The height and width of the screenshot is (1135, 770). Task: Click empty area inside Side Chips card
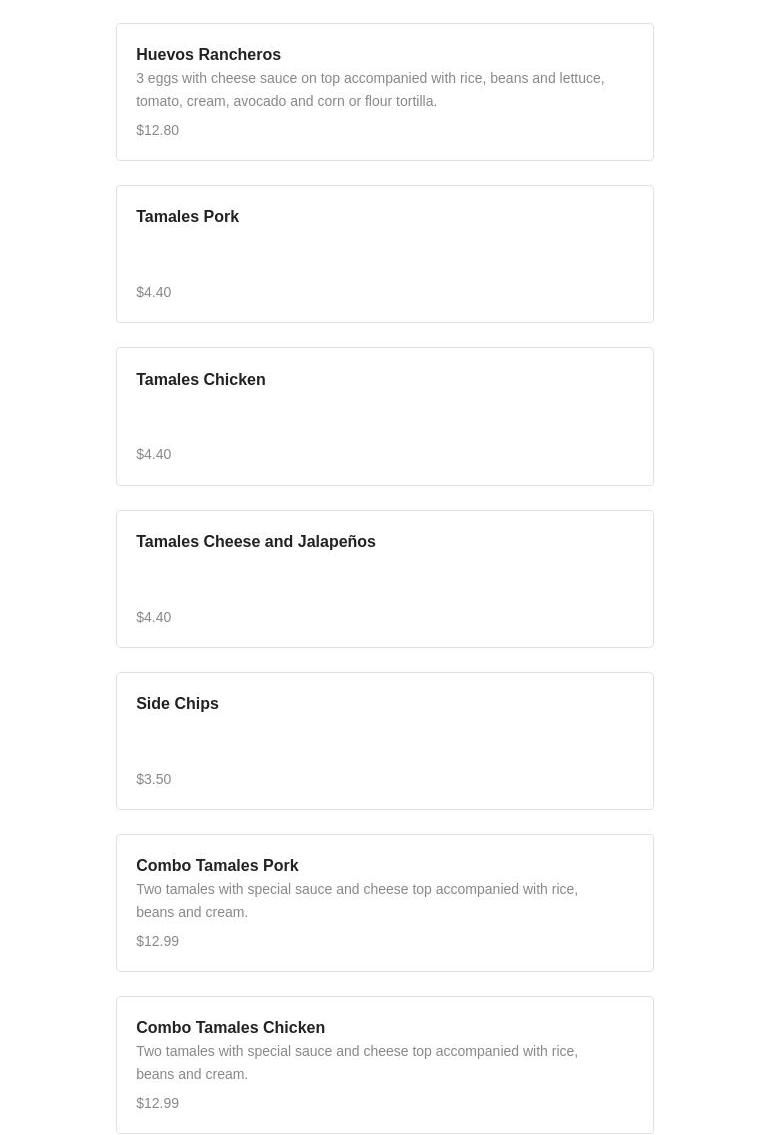(450, 745)
